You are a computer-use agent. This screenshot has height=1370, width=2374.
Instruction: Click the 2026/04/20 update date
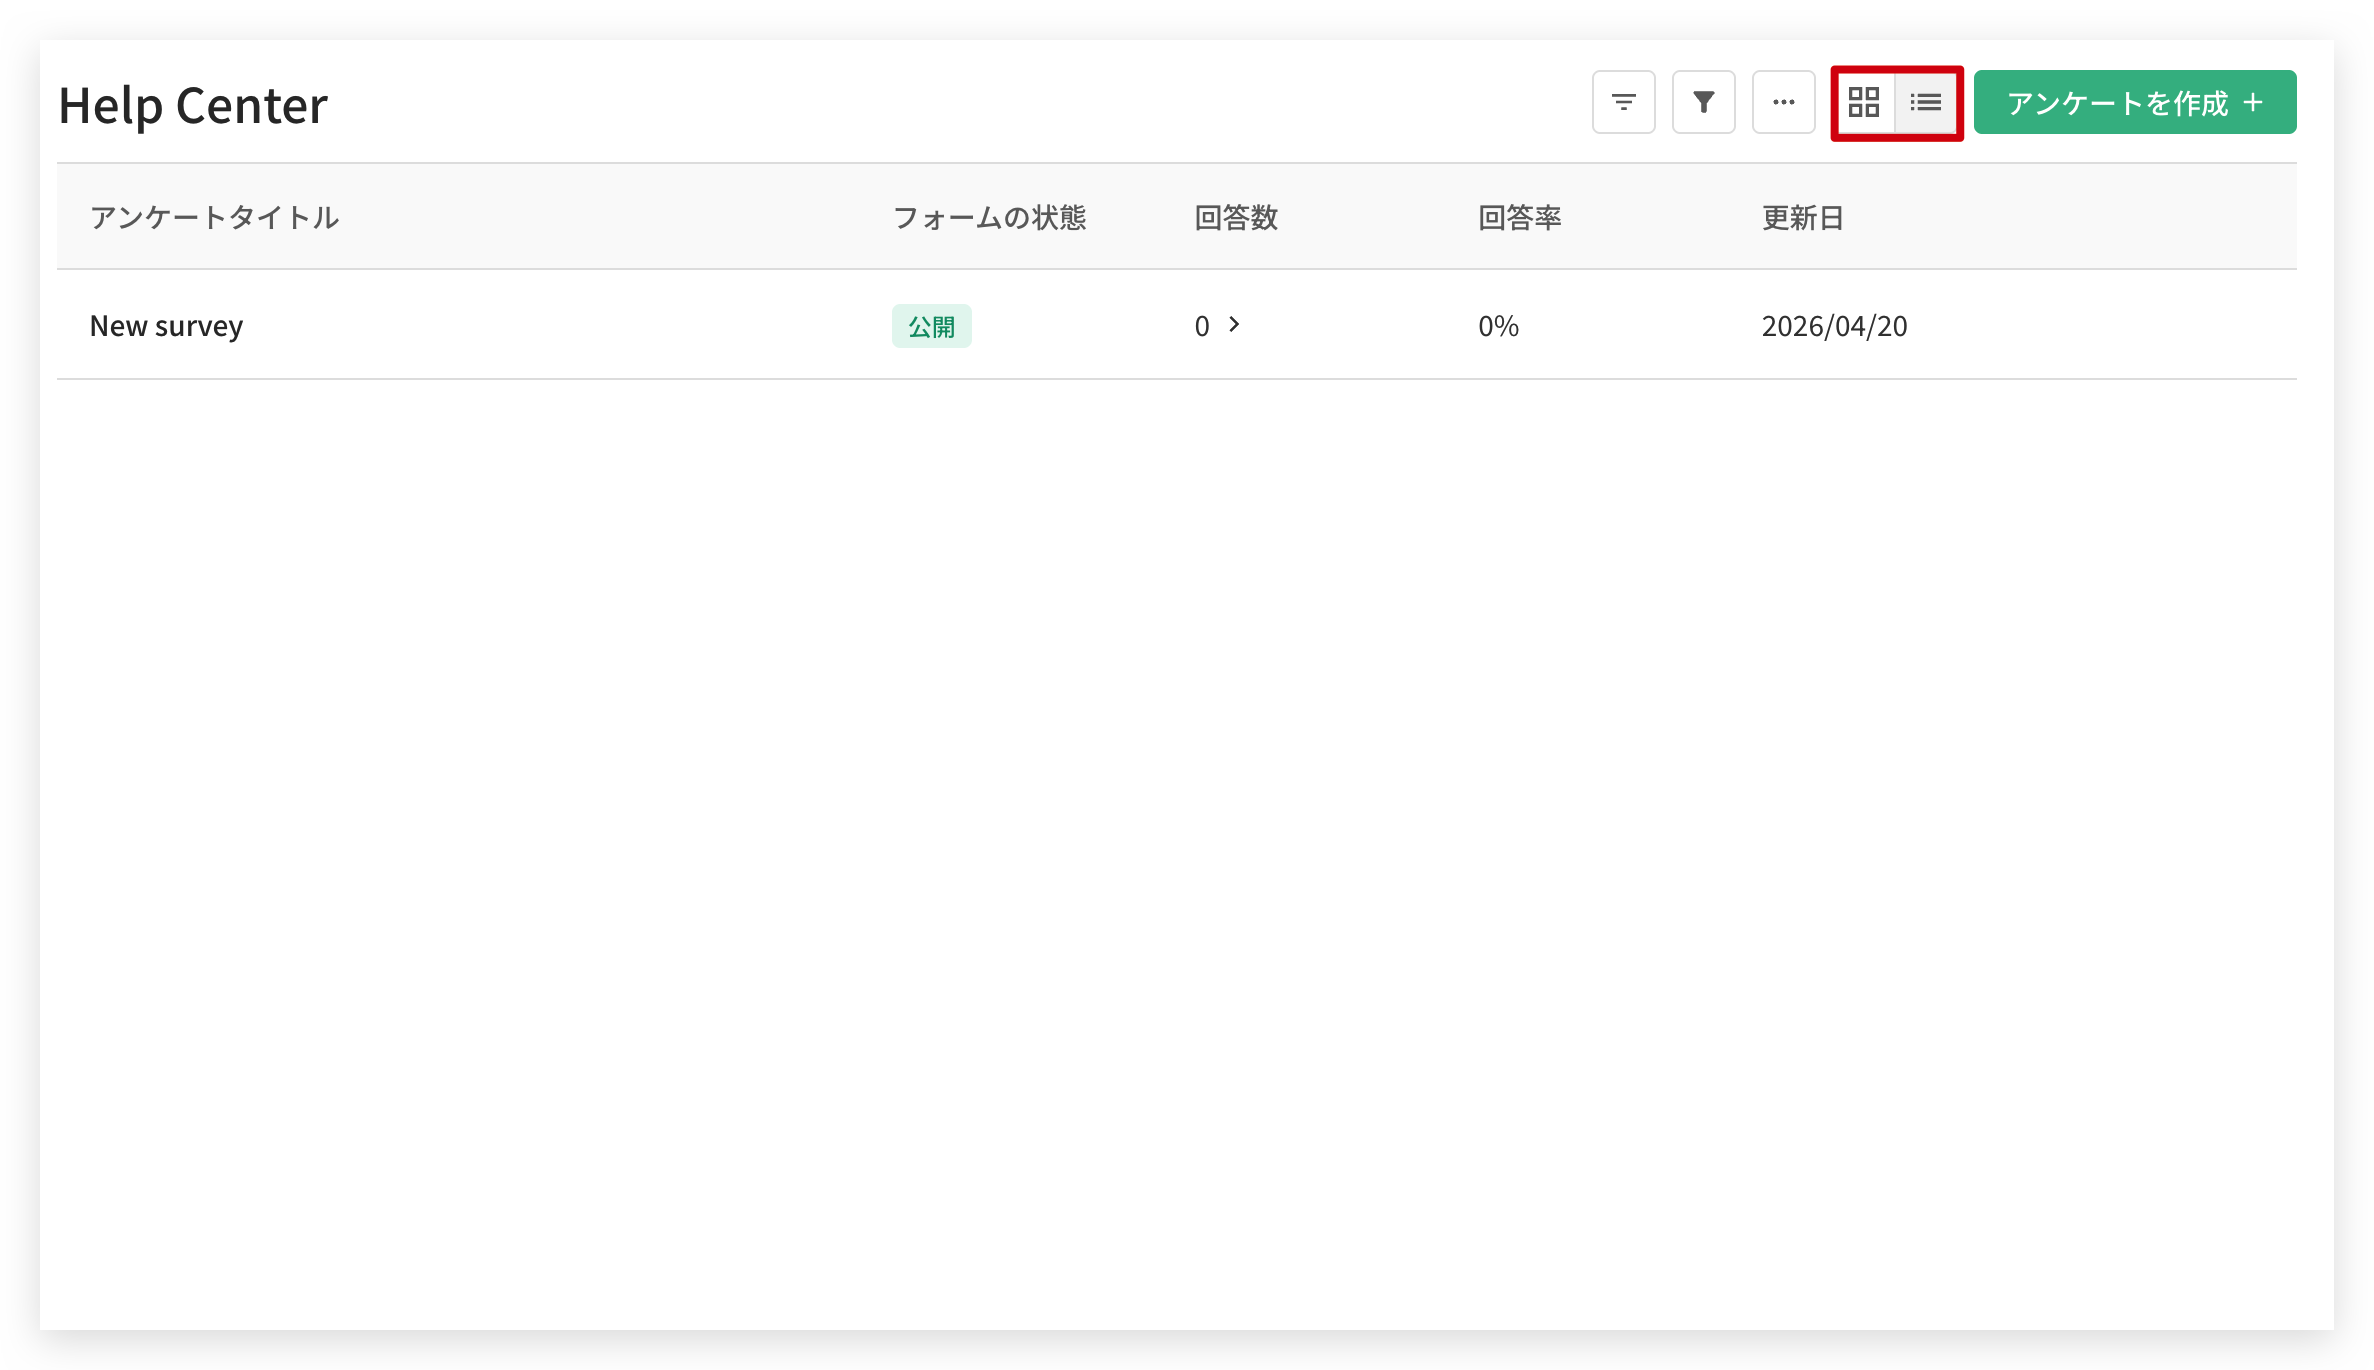coord(1834,326)
